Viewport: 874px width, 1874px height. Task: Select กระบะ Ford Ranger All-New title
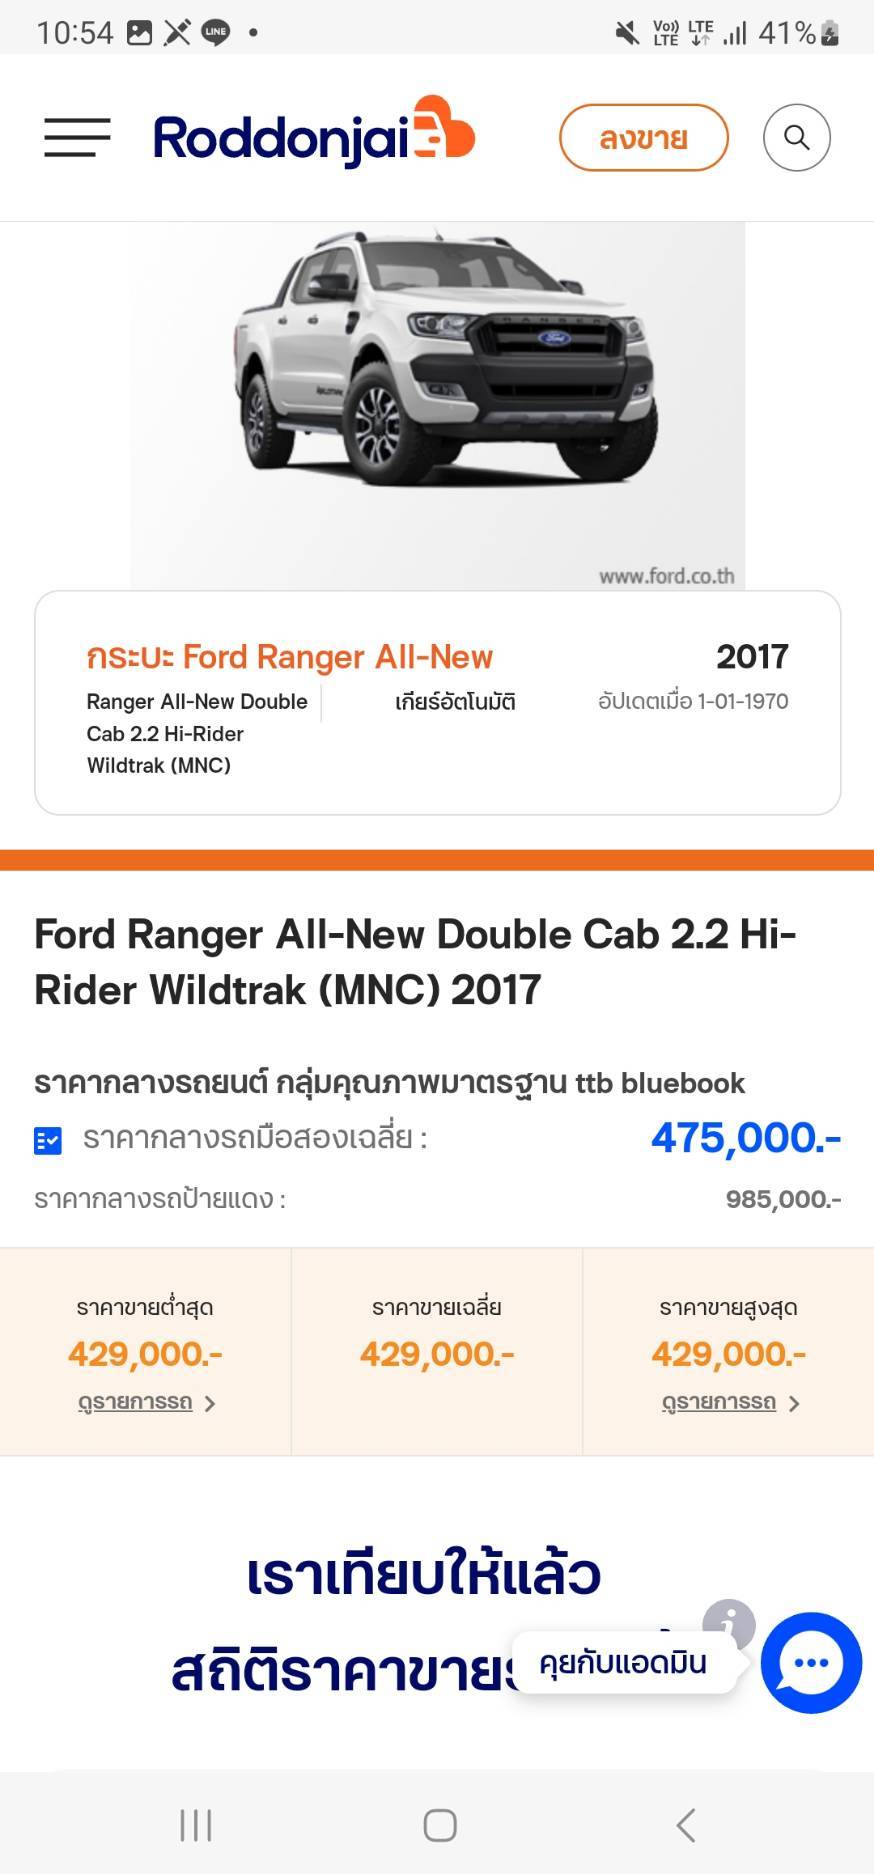click(289, 657)
